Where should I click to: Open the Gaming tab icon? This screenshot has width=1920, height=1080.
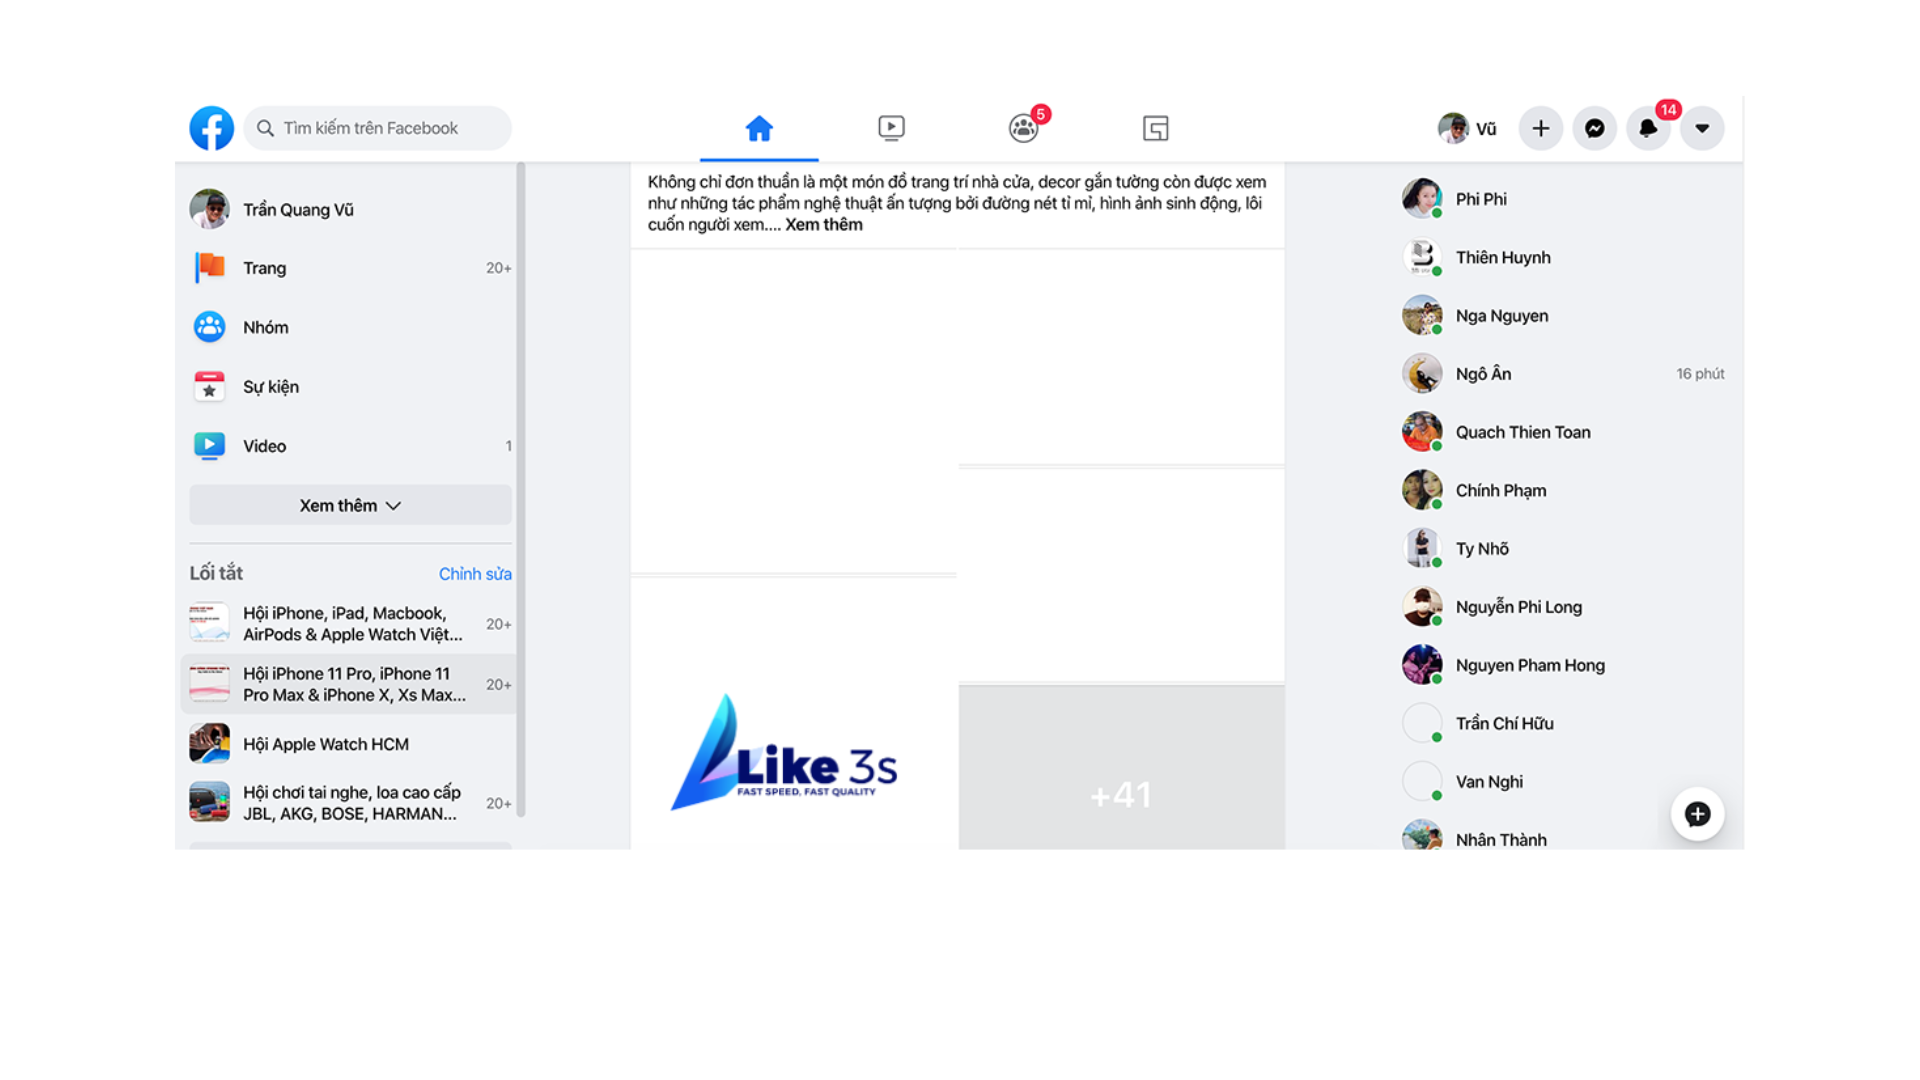(x=1155, y=128)
